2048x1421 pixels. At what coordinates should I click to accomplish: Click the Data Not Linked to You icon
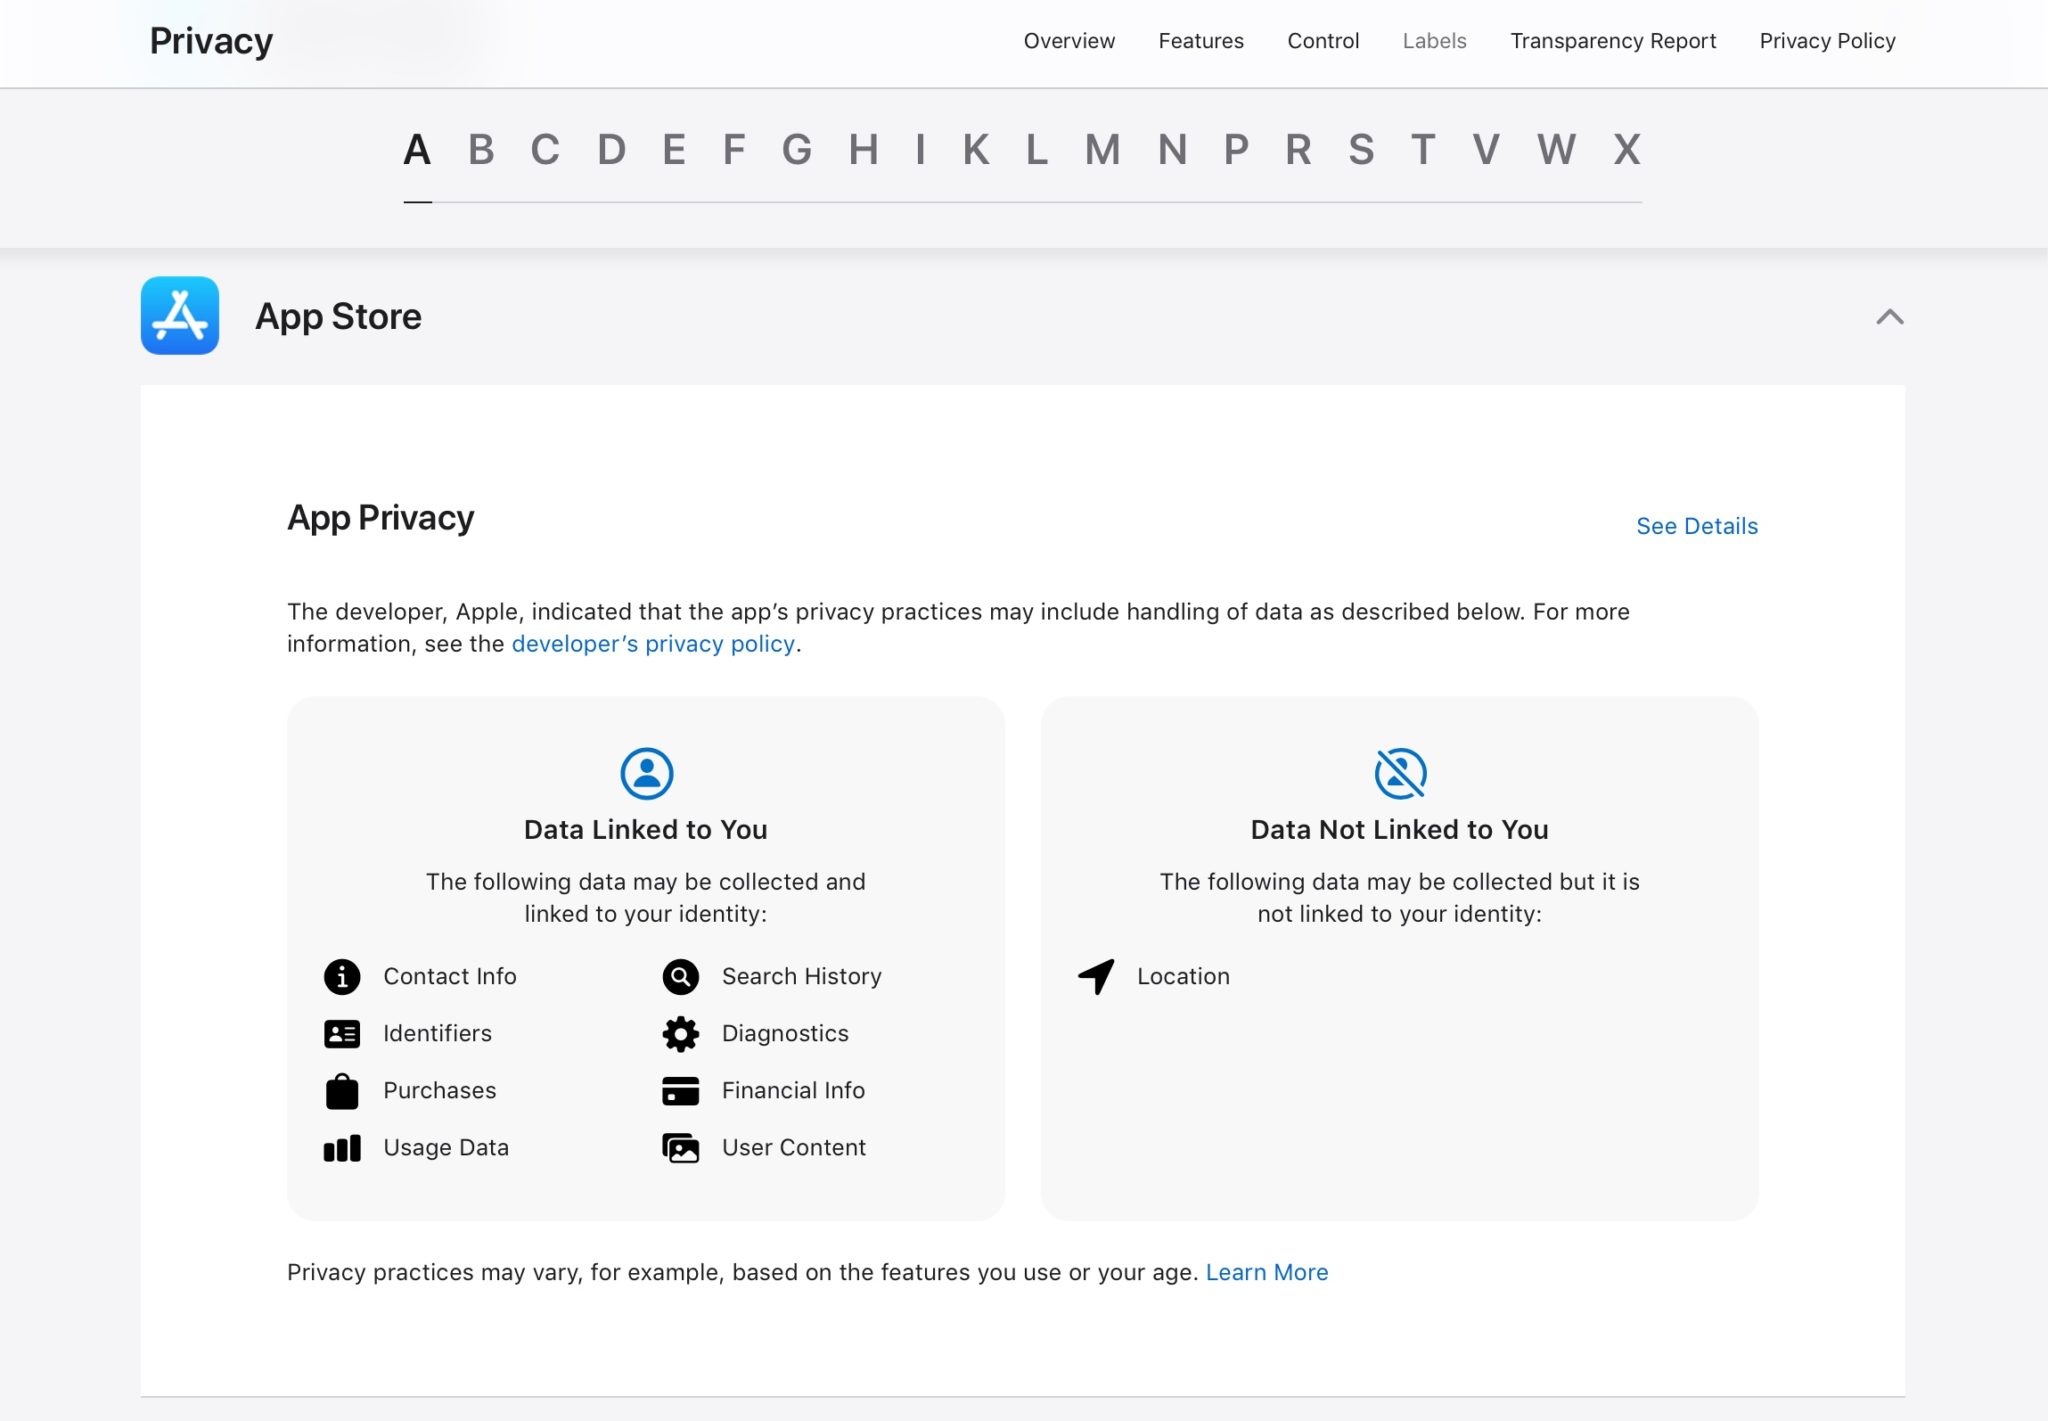point(1398,772)
